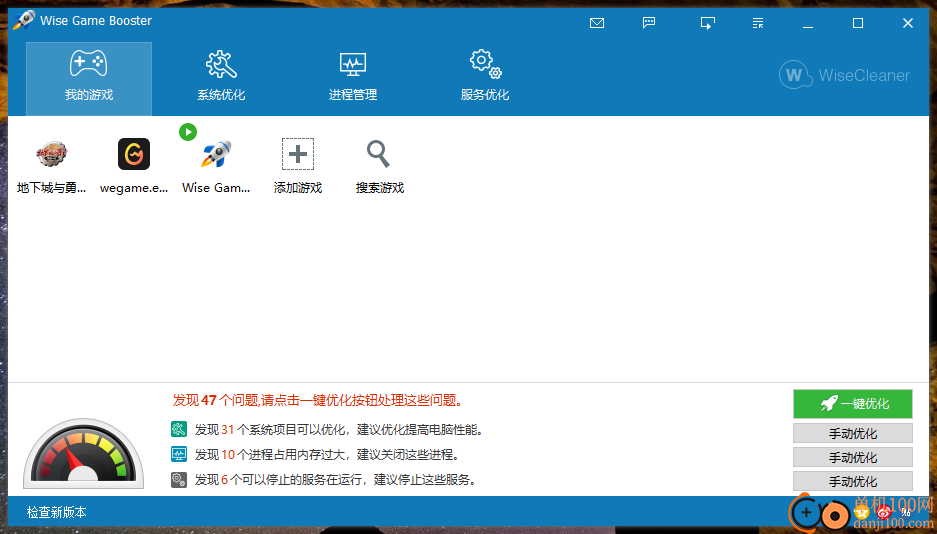The height and width of the screenshot is (534, 937).
Task: Click 检查新版本 link in status bar
Action: click(x=57, y=512)
